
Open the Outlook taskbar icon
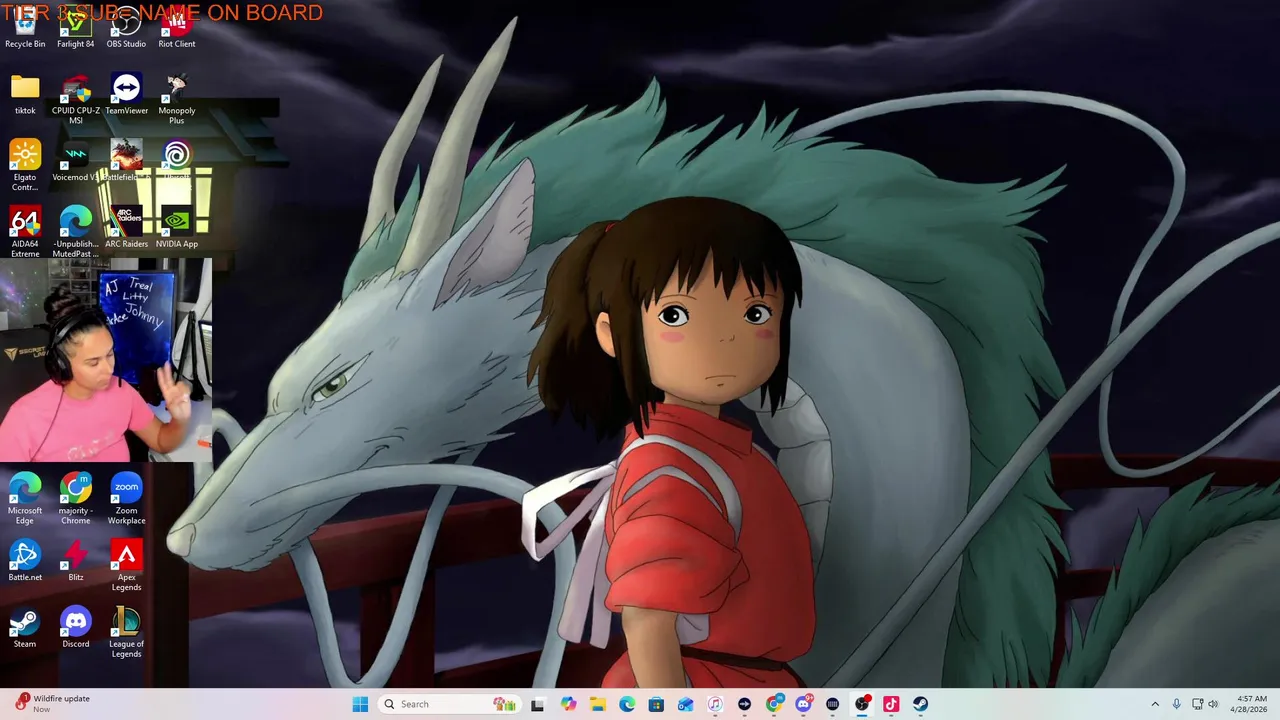coord(685,704)
